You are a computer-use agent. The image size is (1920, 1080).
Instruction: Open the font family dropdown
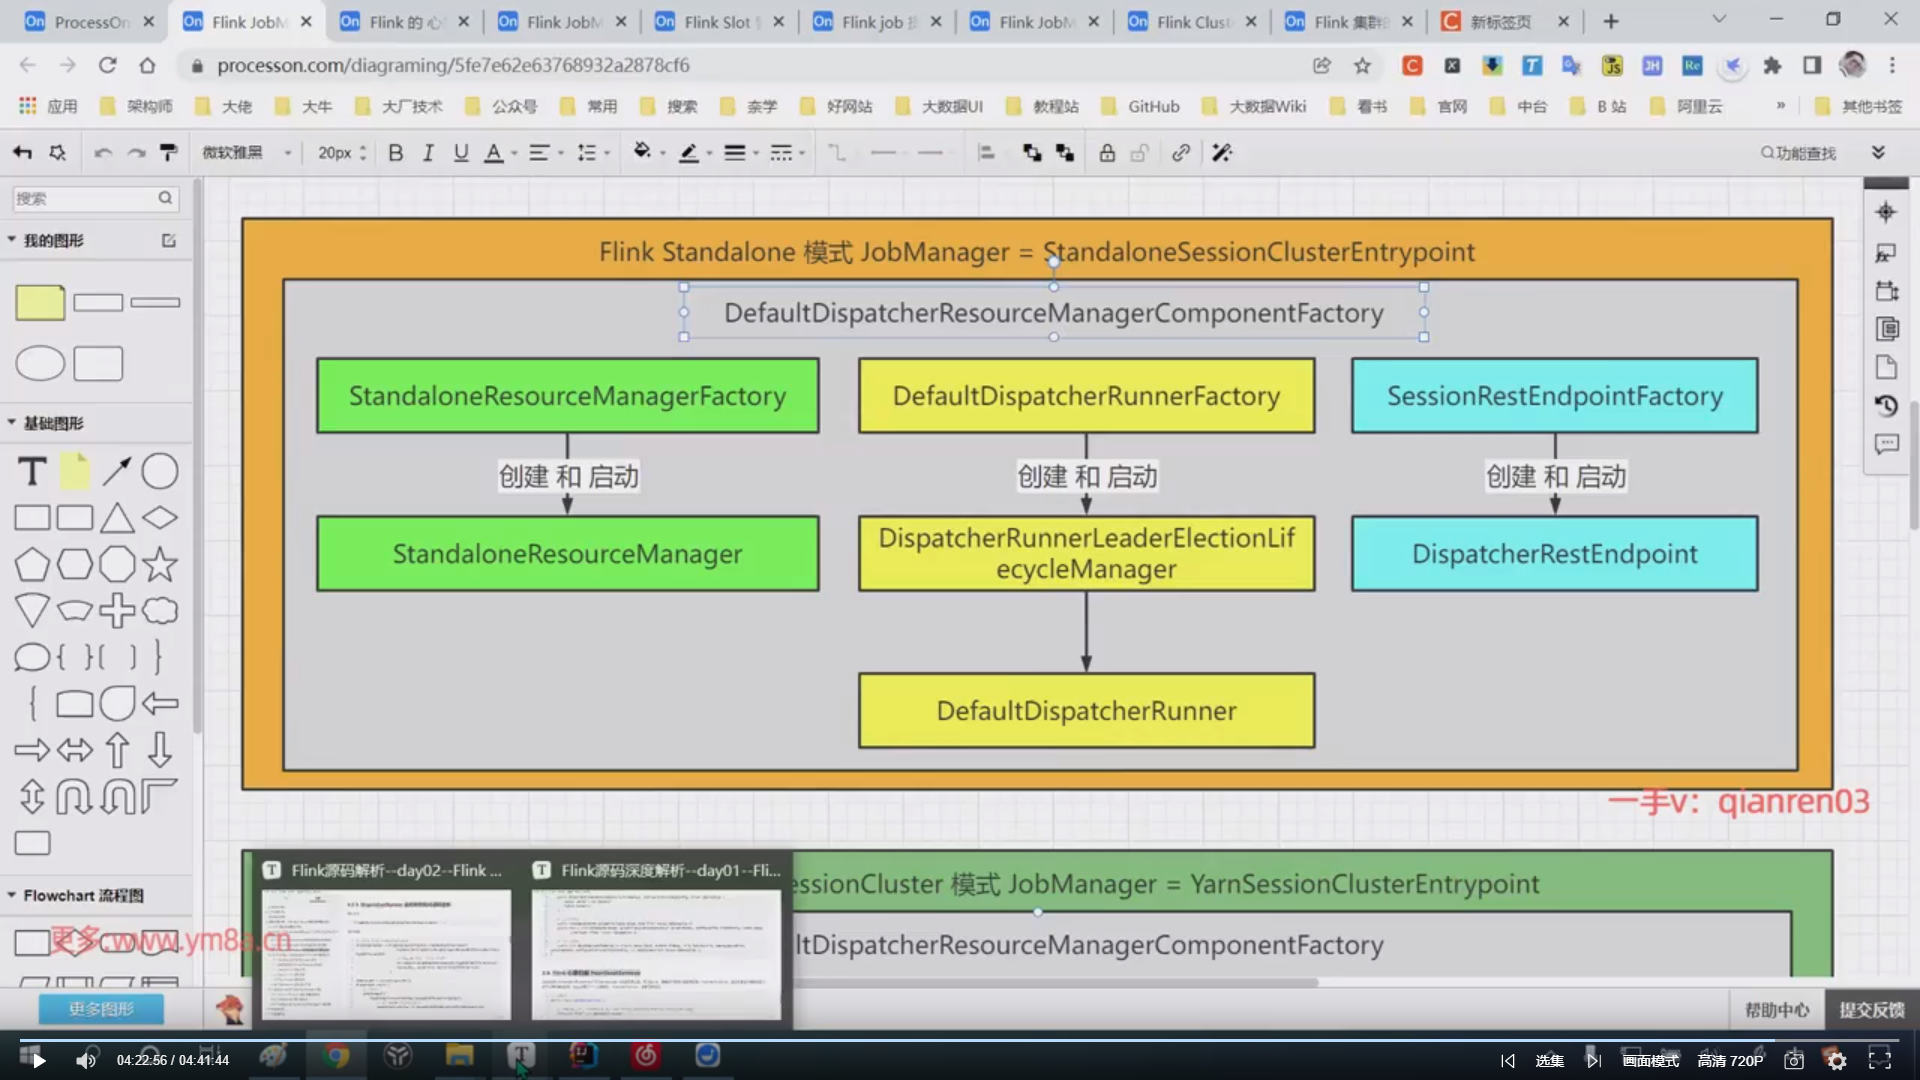coord(246,153)
